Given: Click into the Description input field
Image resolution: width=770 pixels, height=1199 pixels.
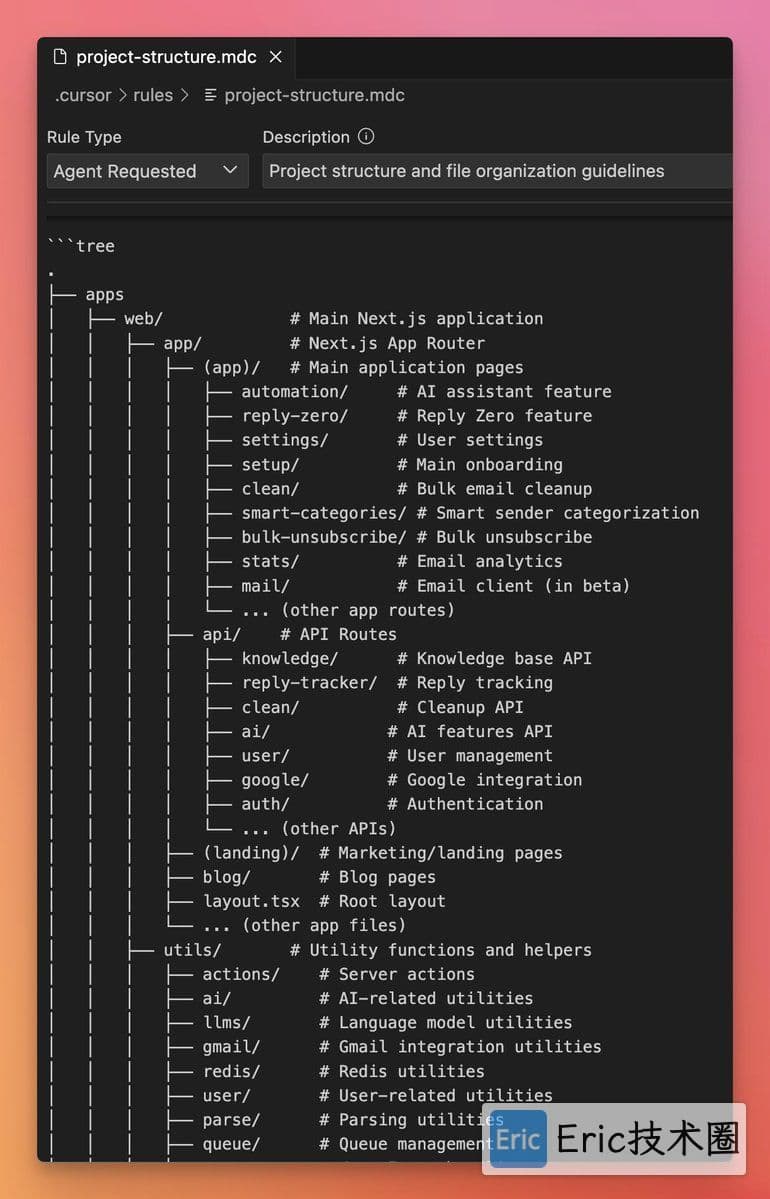Looking at the screenshot, I should tap(497, 171).
